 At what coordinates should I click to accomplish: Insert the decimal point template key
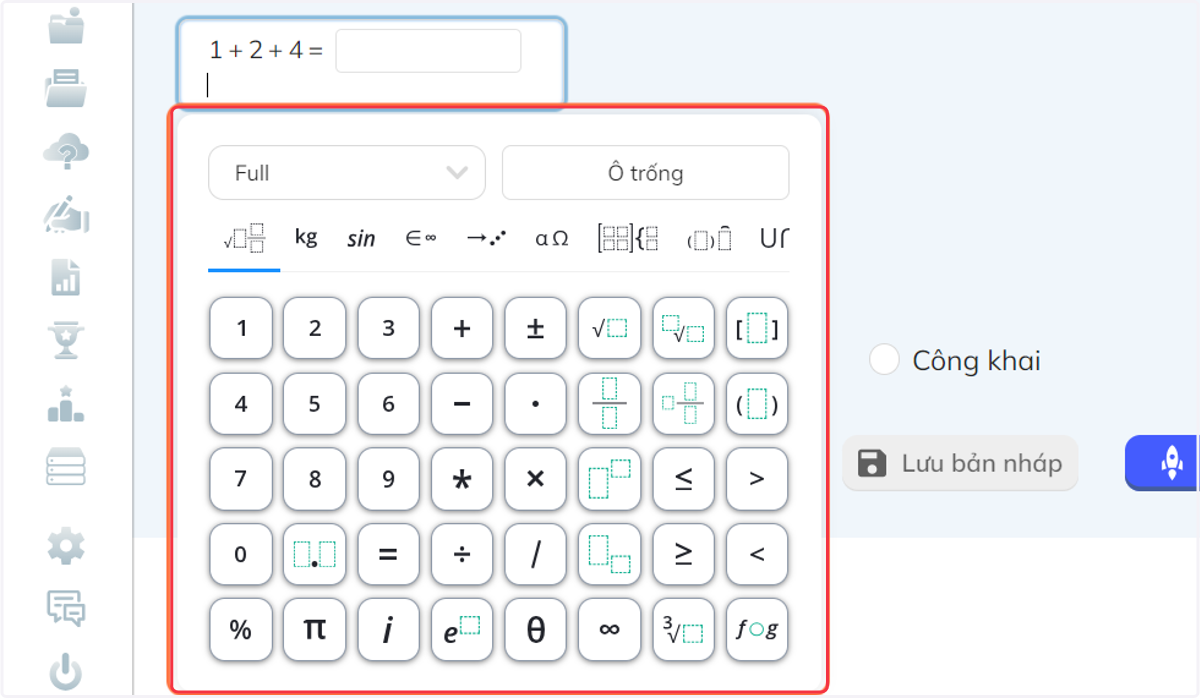click(314, 554)
